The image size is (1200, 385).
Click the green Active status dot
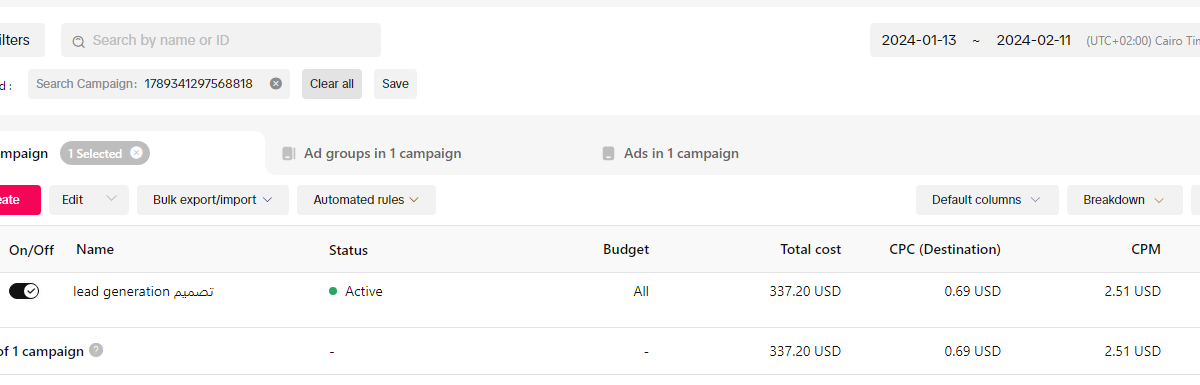coord(333,292)
